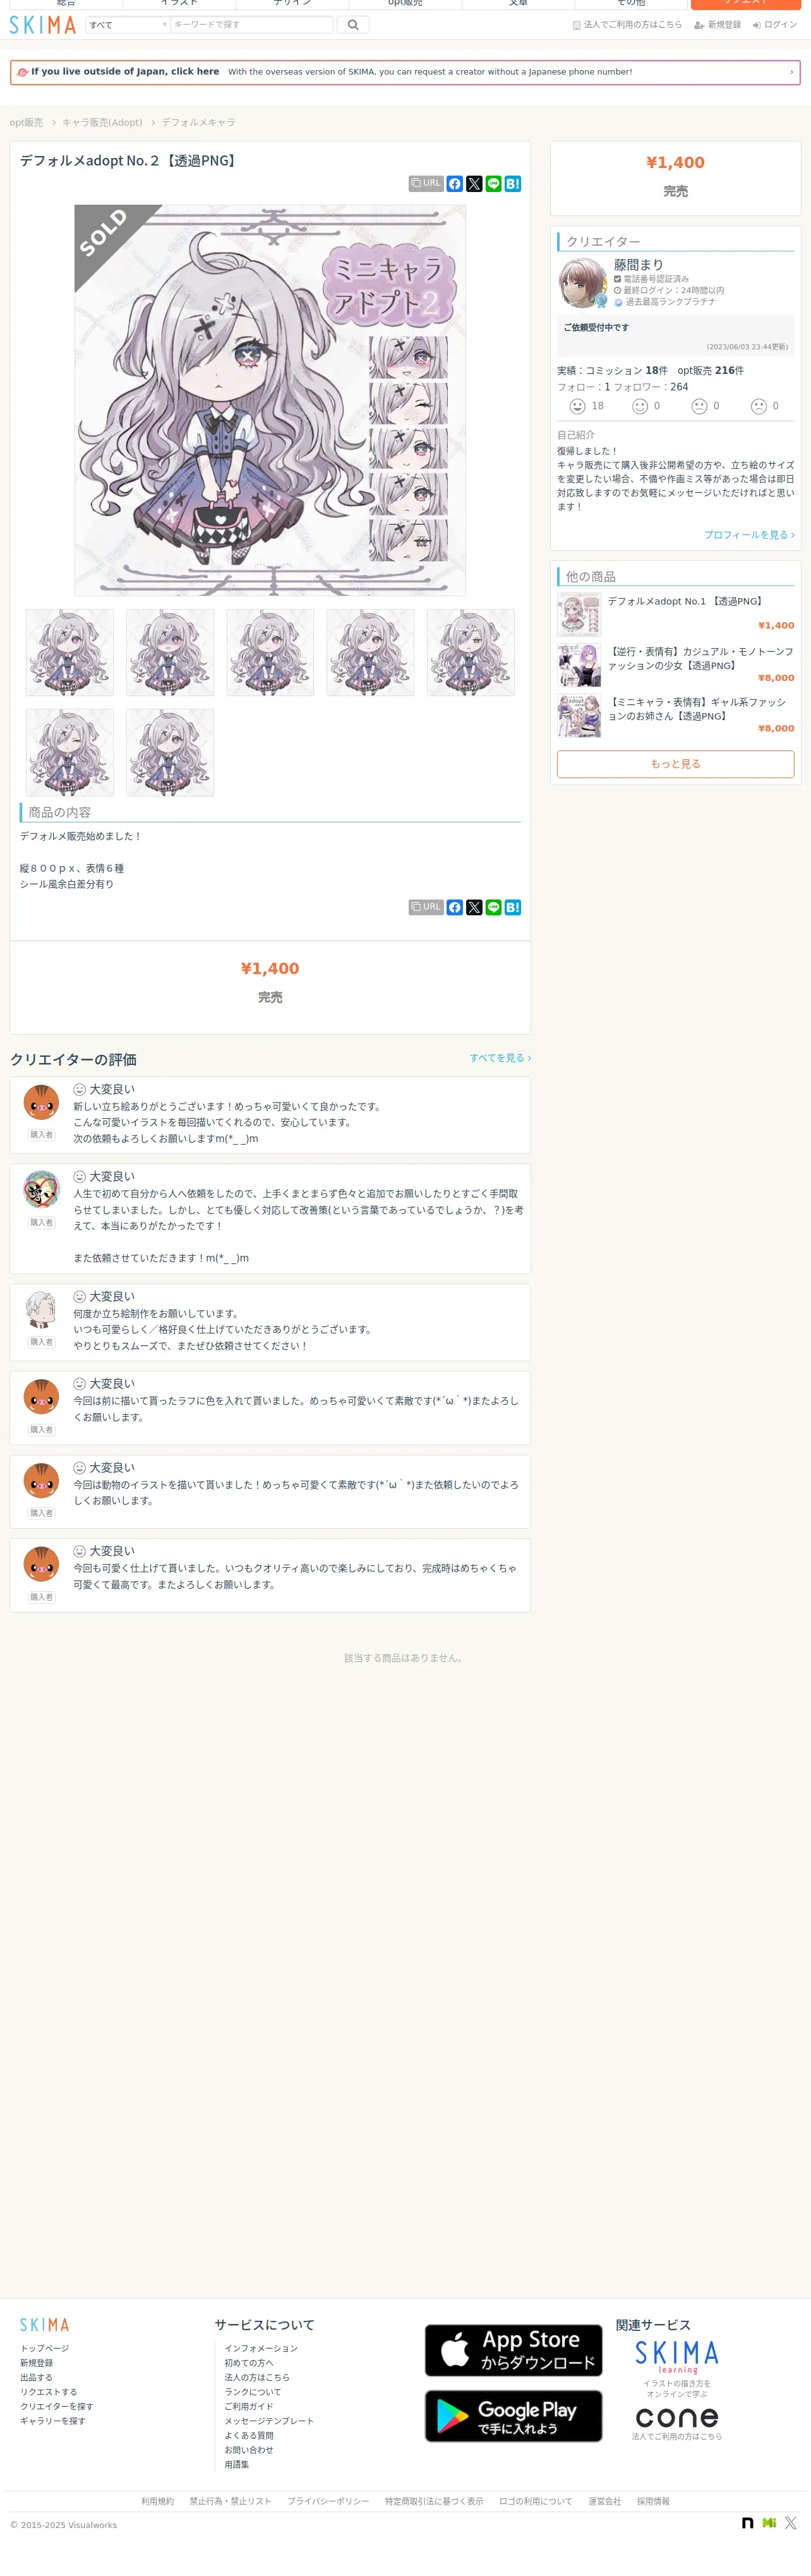Image resolution: width=811 pixels, height=2576 pixels.
Task: Open footer よくある質問 link
Action: tap(249, 2436)
